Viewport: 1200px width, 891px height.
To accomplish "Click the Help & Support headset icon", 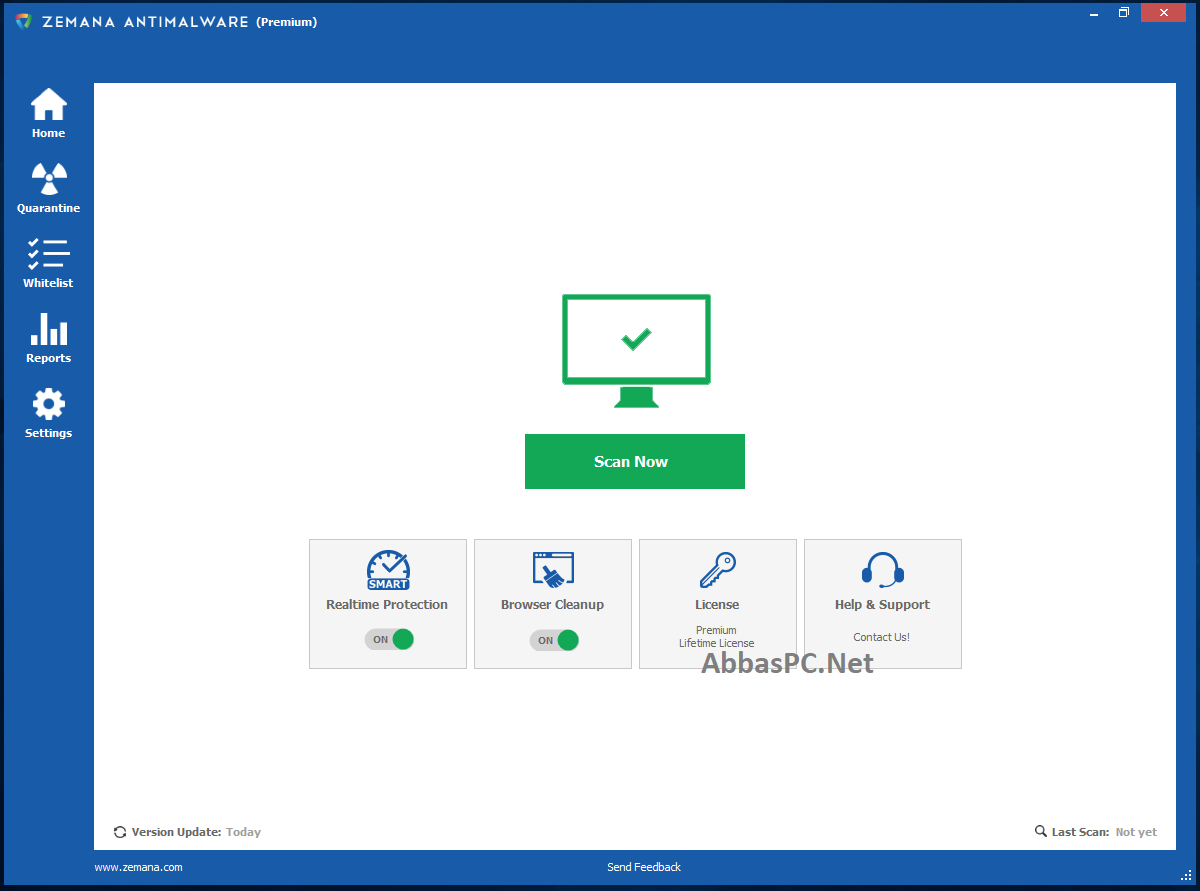I will (882, 569).
